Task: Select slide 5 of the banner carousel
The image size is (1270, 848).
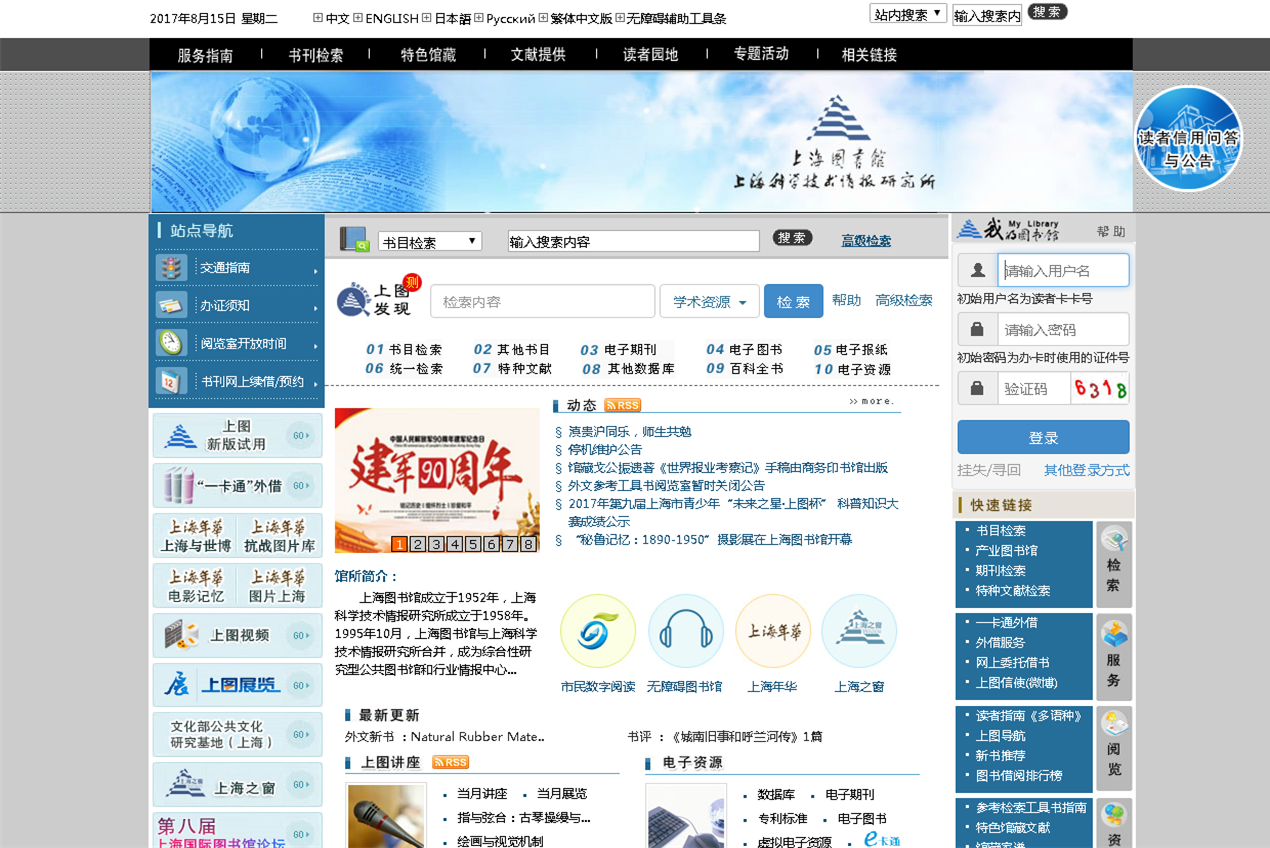Action: tap(473, 544)
